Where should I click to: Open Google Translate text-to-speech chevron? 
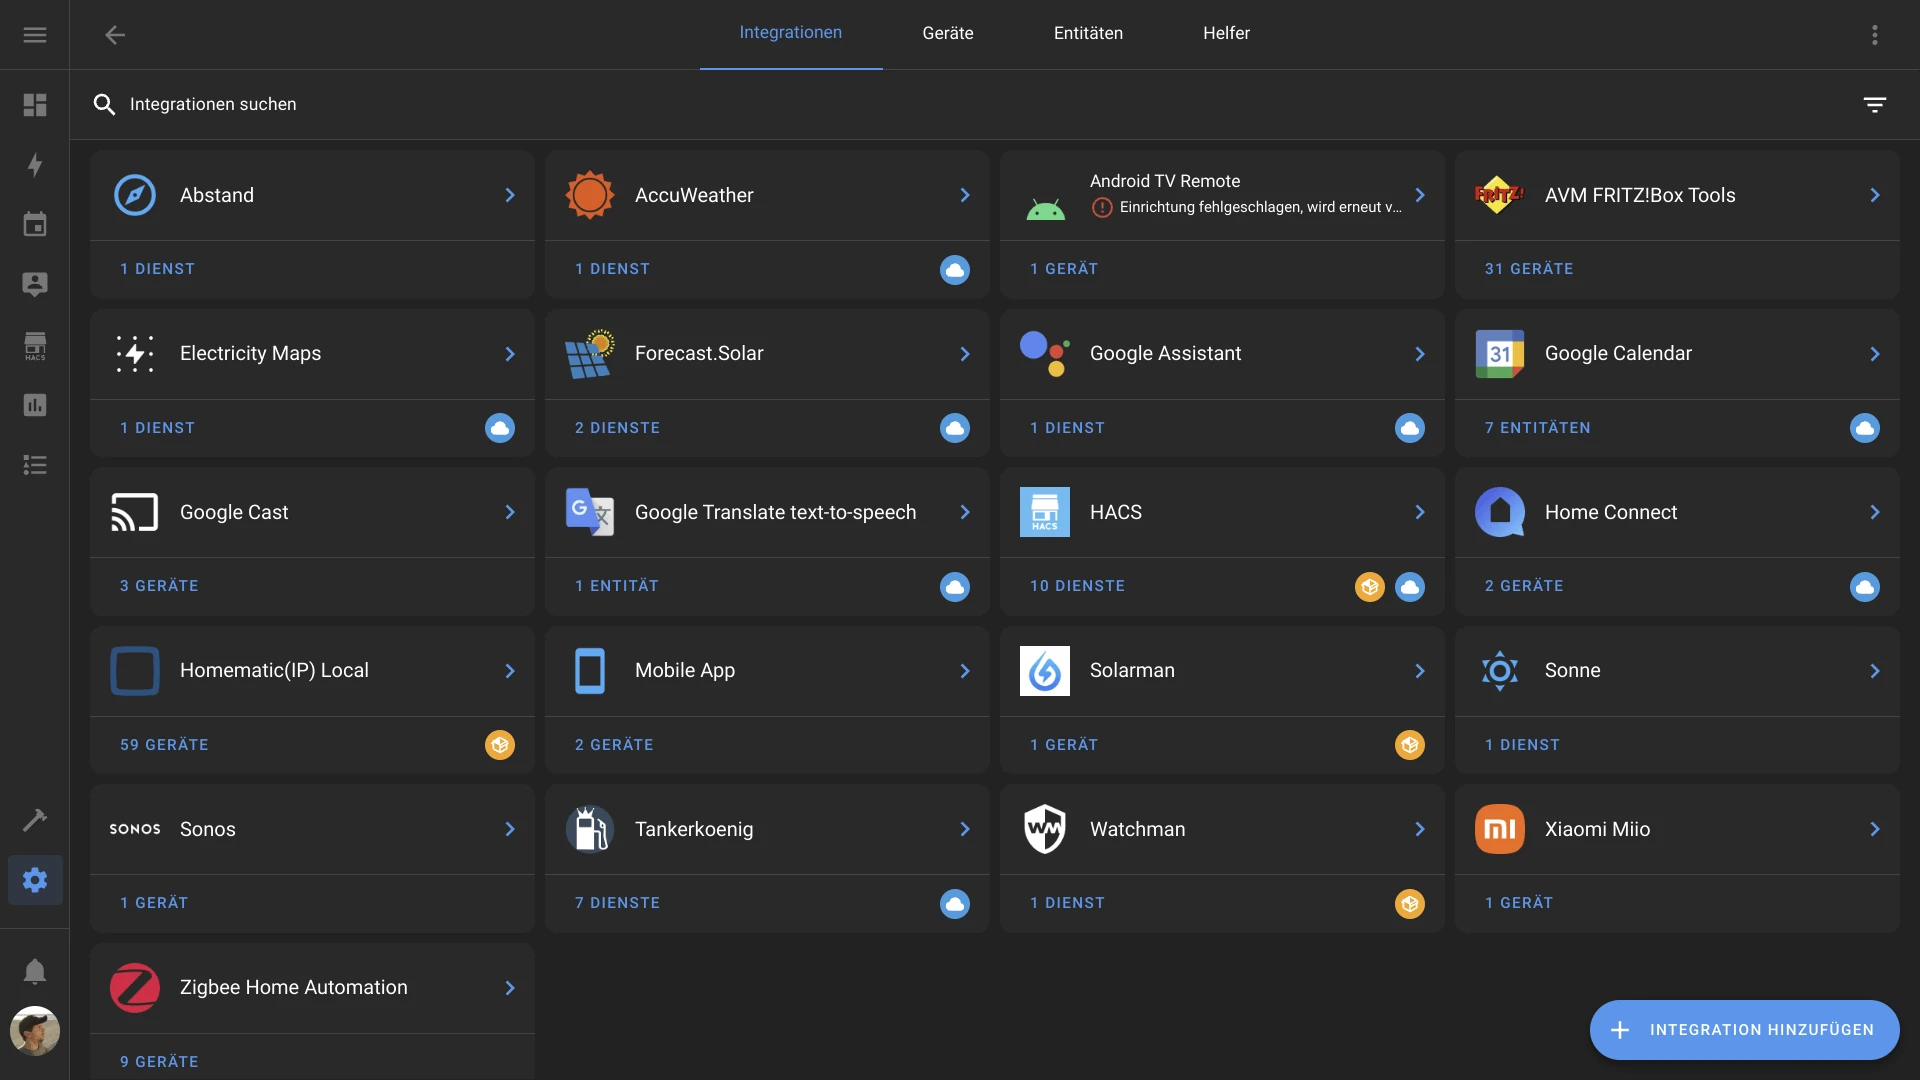965,512
